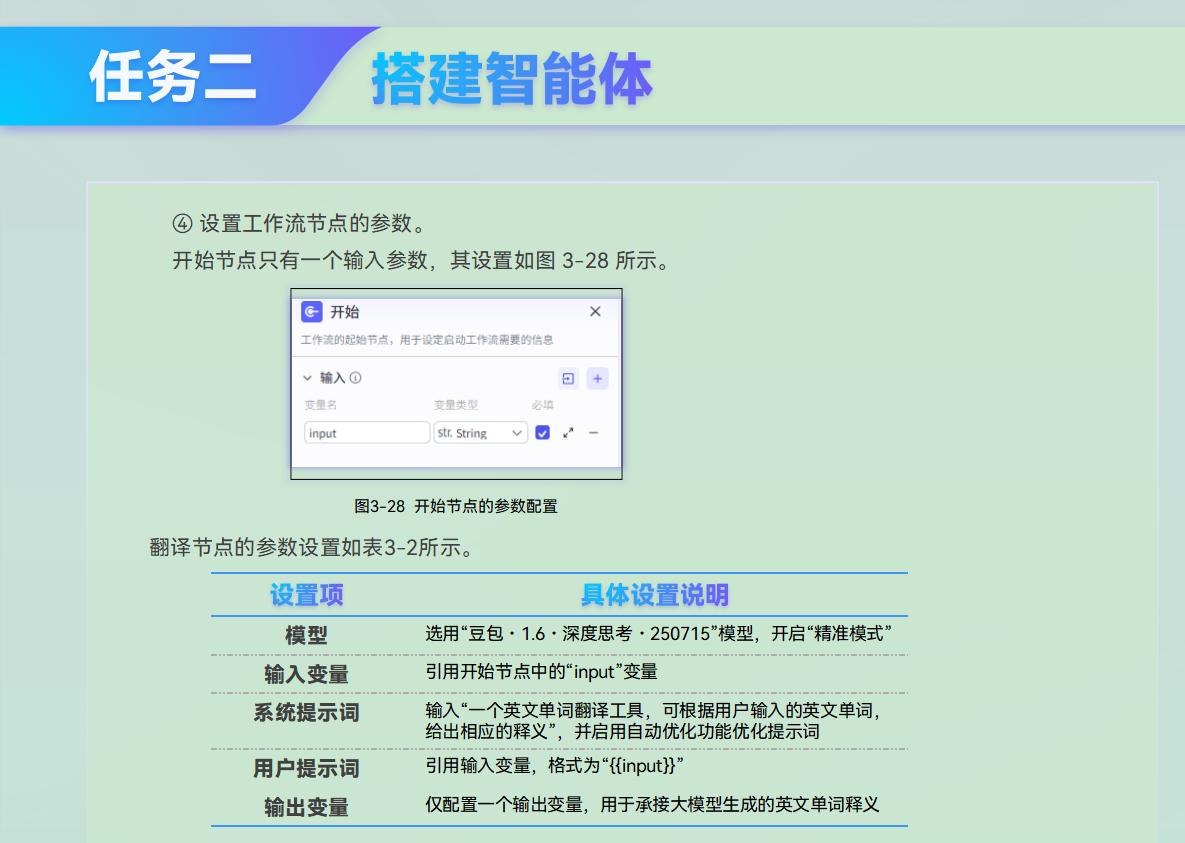
Task: Toggle the 必填 required checkbox
Action: 543,432
